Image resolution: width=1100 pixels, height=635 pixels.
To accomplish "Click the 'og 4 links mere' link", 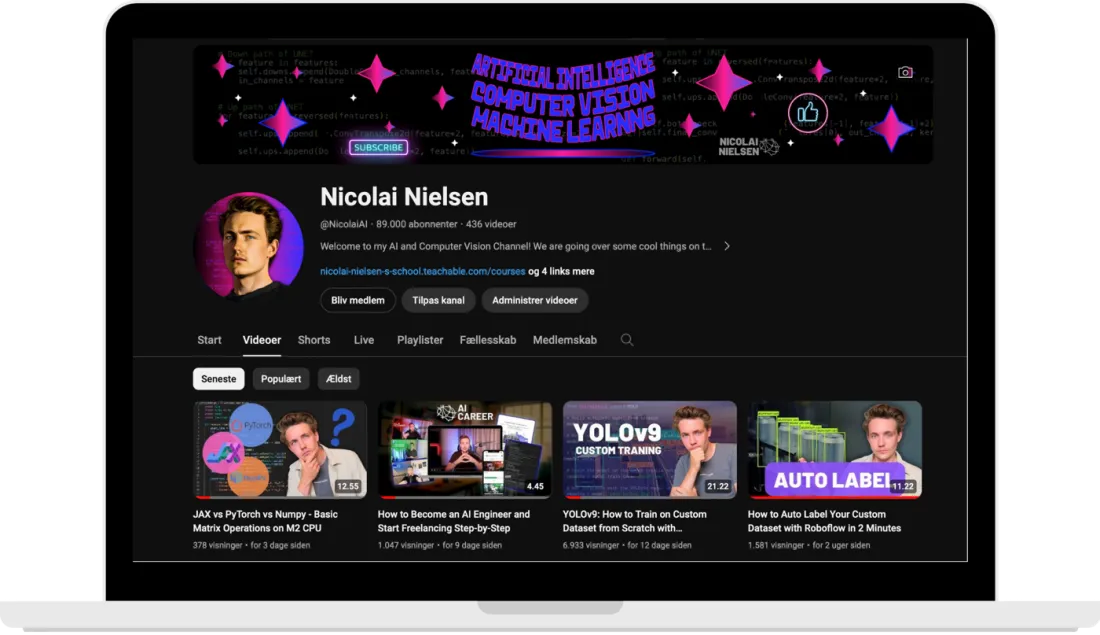I will (x=561, y=272).
